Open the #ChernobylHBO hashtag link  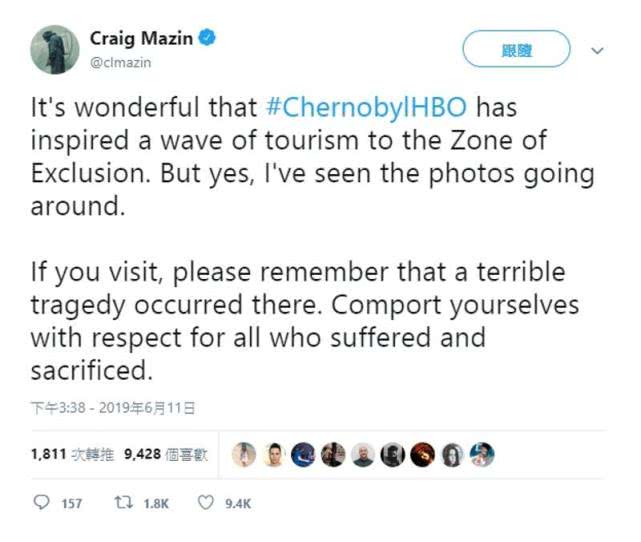366,108
